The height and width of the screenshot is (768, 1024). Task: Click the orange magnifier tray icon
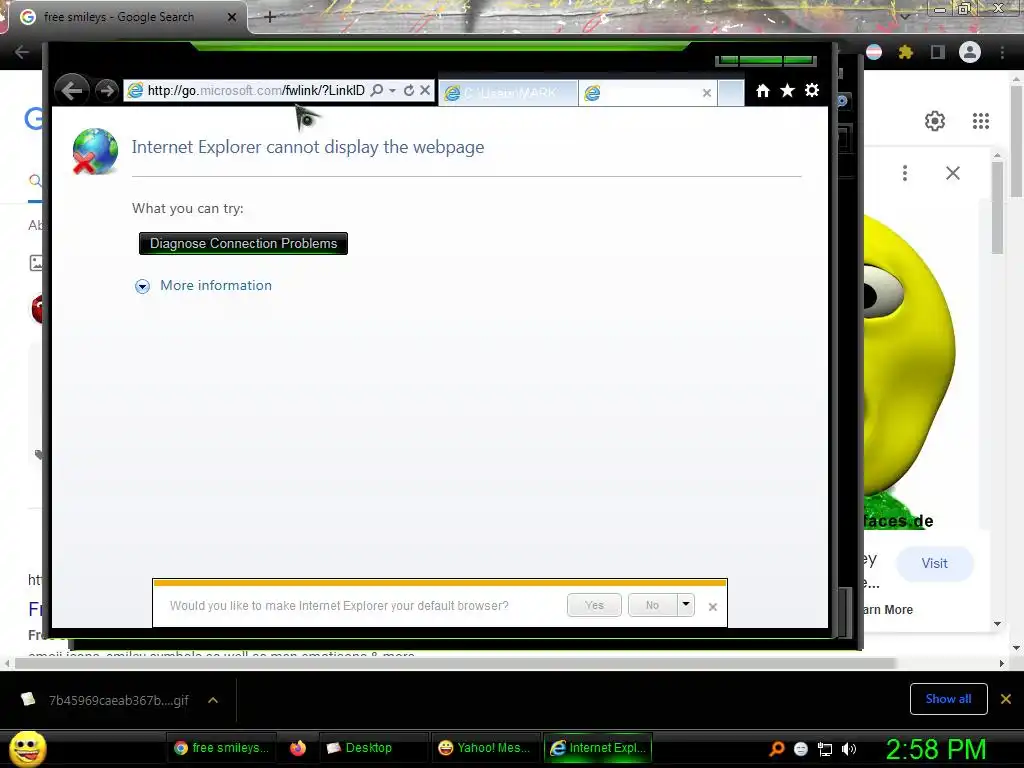(x=777, y=749)
